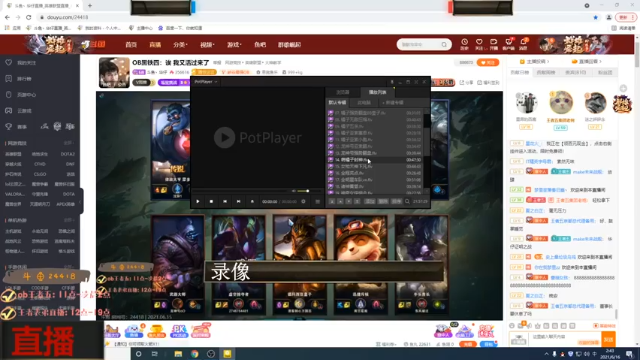The image size is (640, 360).
Task: Click the PotPlayer open/eject file button
Action: [x=252, y=201]
